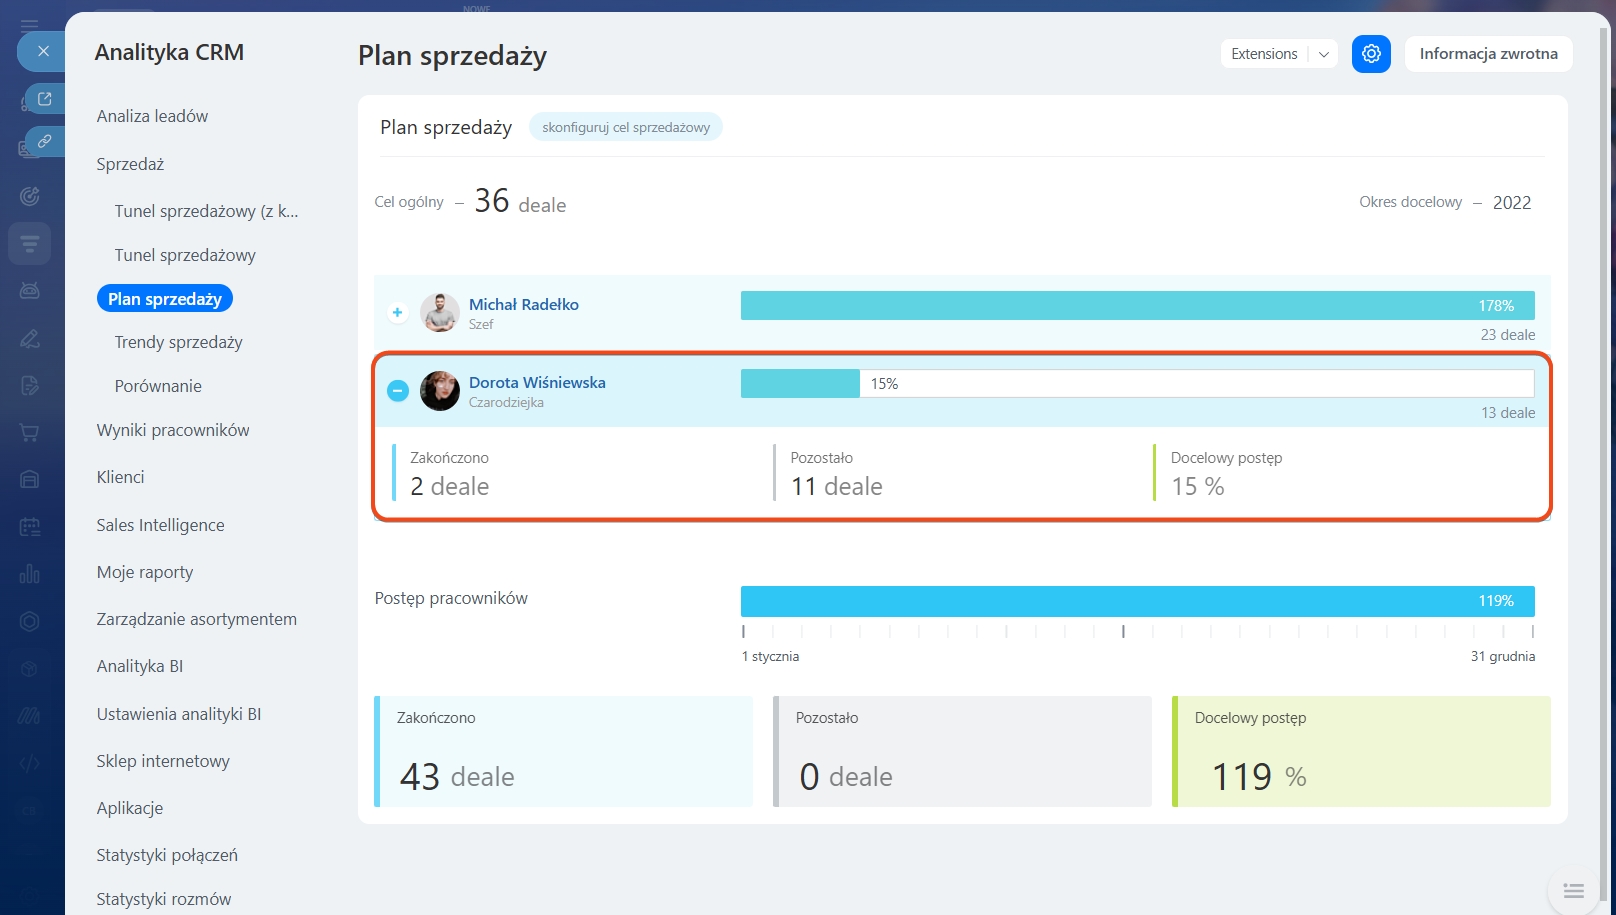
Task: Collapse Dorota Wiśniewska's plan details
Action: [398, 391]
